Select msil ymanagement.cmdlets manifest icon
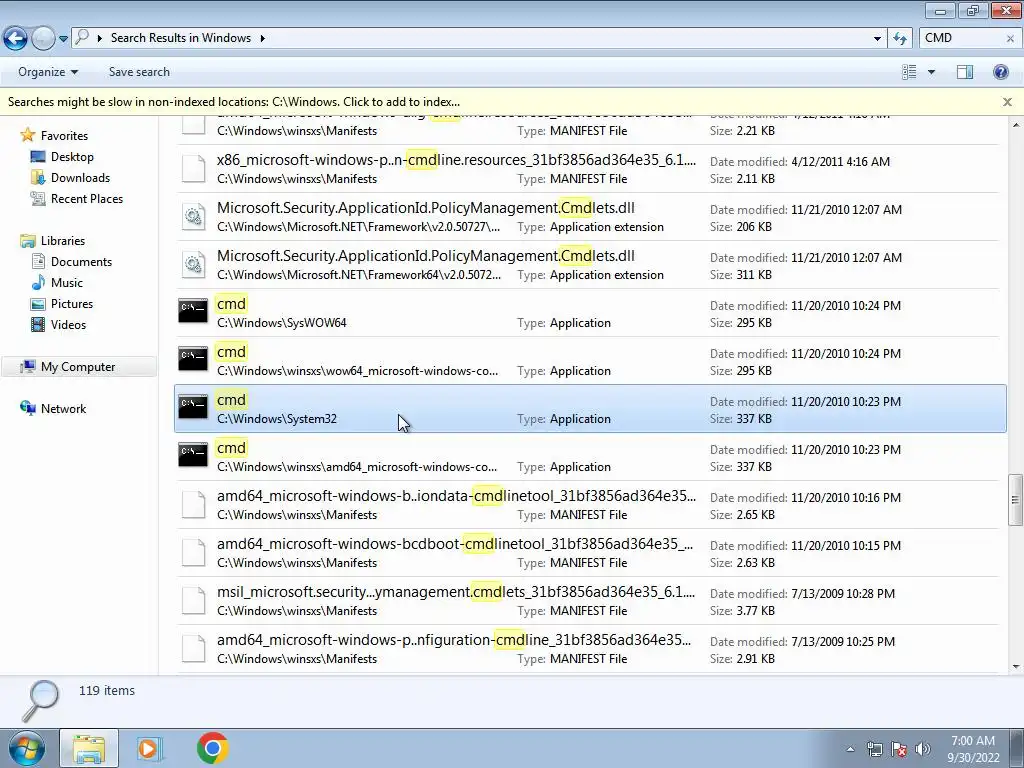This screenshot has width=1024, height=768. click(x=193, y=600)
